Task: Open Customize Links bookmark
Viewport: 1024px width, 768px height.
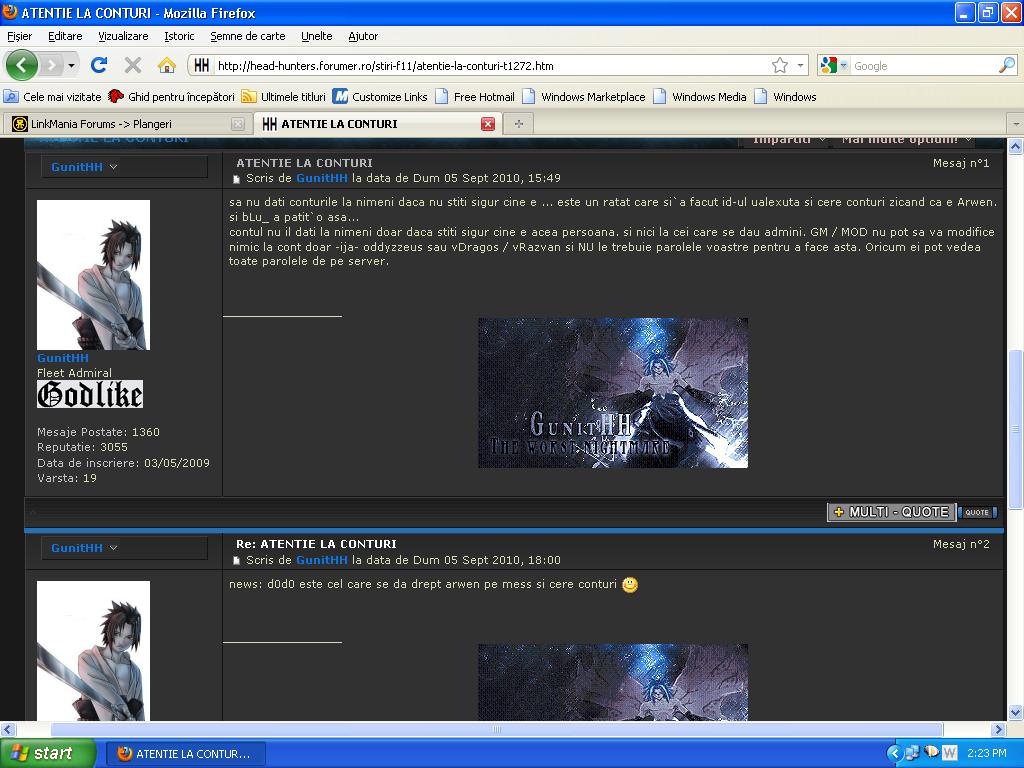Action: 380,97
